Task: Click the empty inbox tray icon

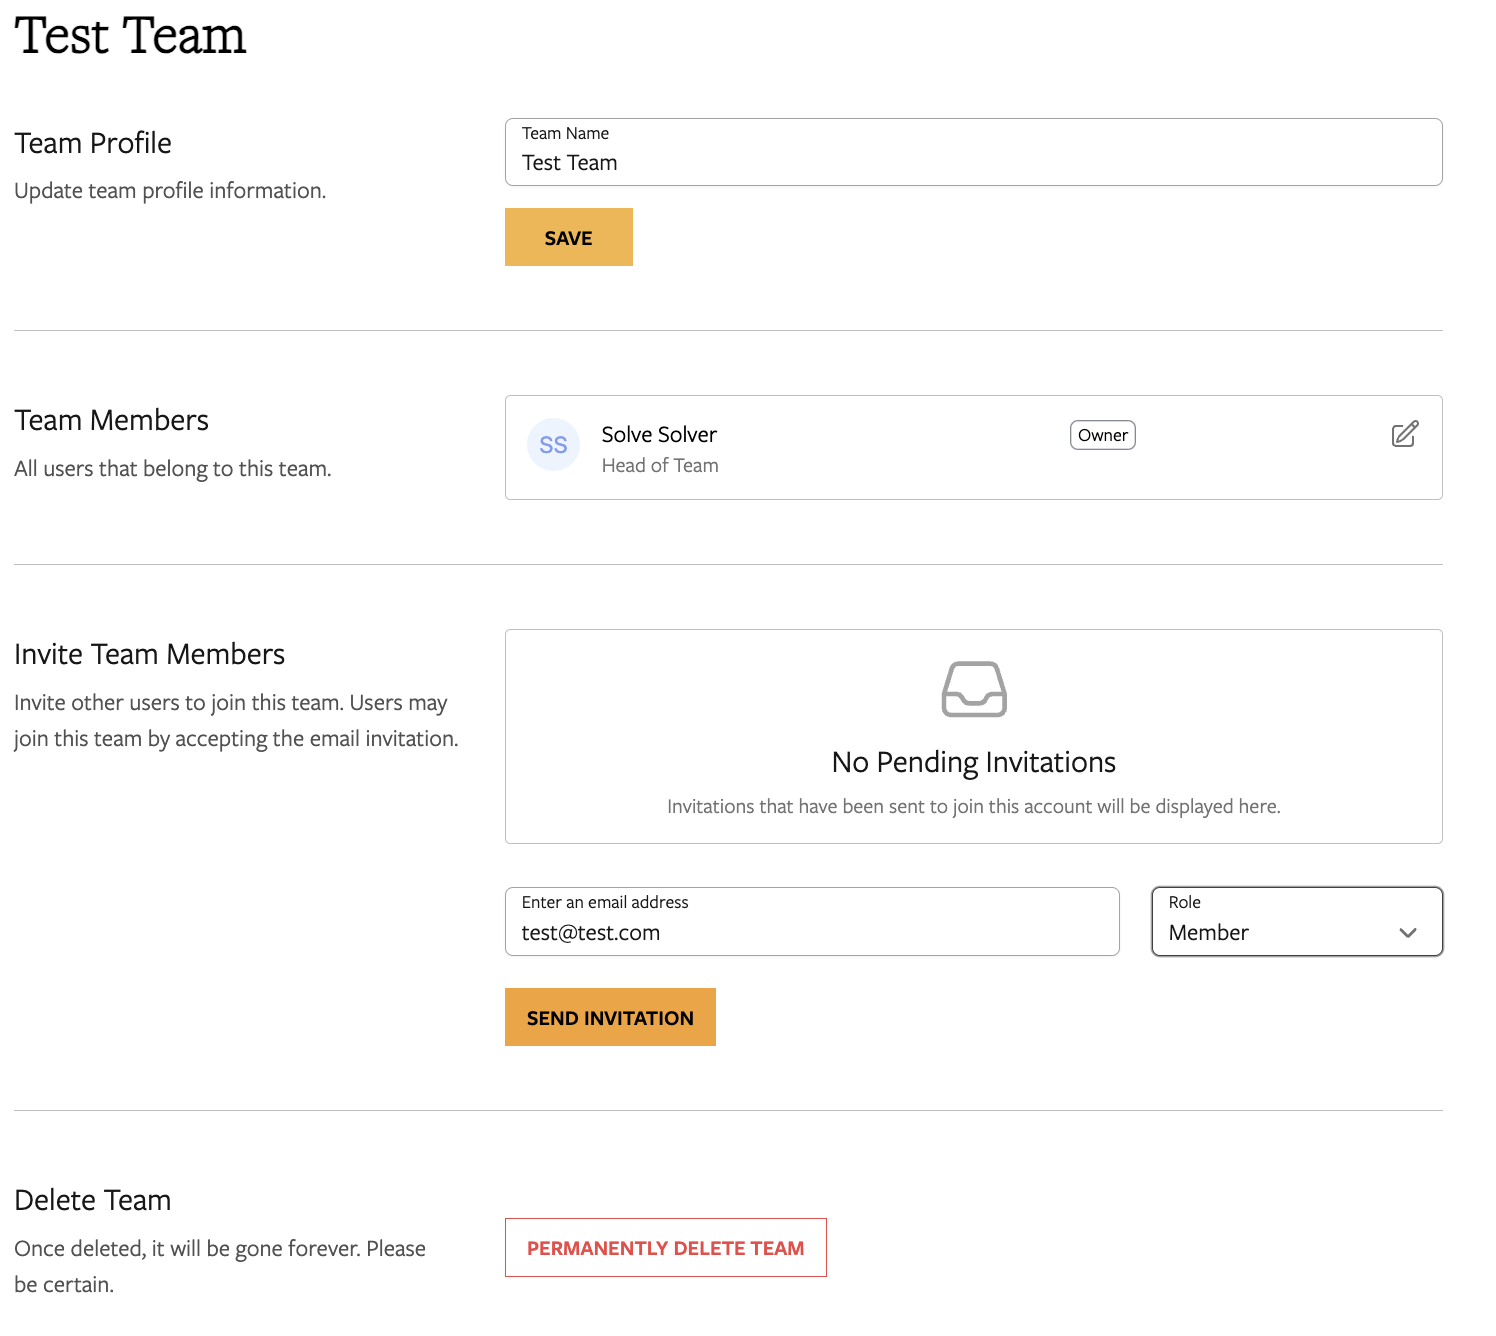Action: click(x=973, y=689)
